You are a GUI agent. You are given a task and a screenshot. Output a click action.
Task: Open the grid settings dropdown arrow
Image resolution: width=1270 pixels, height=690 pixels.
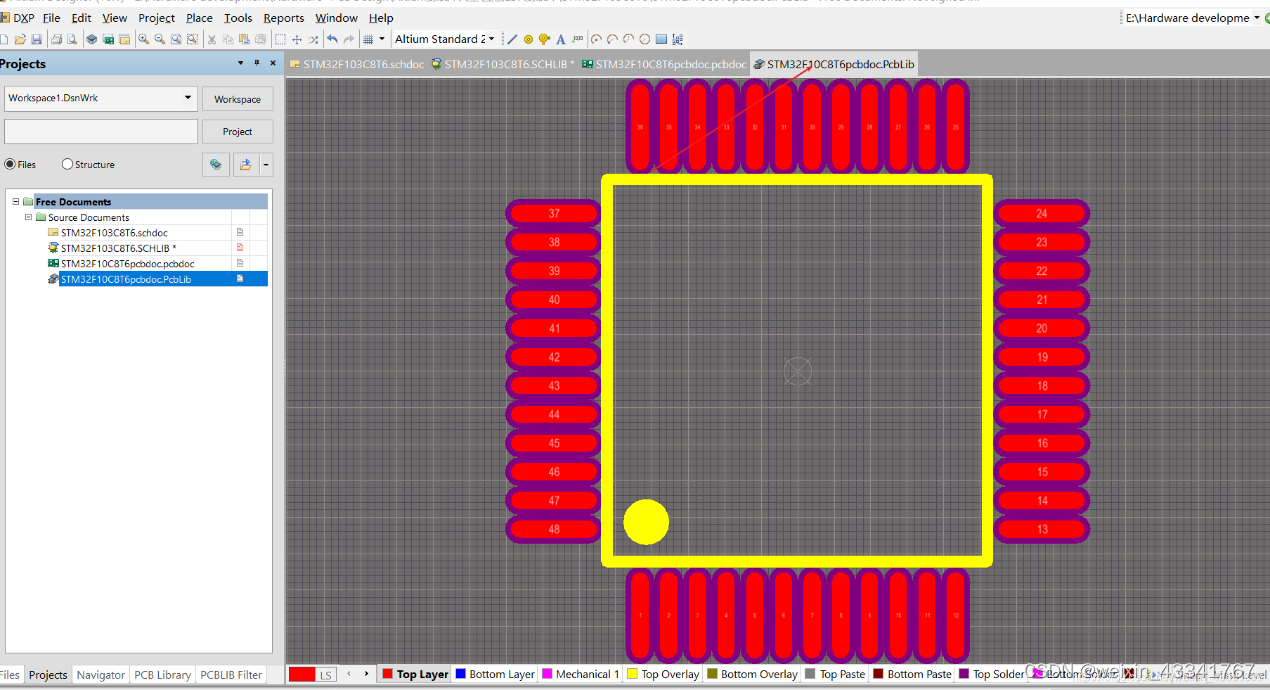[382, 39]
